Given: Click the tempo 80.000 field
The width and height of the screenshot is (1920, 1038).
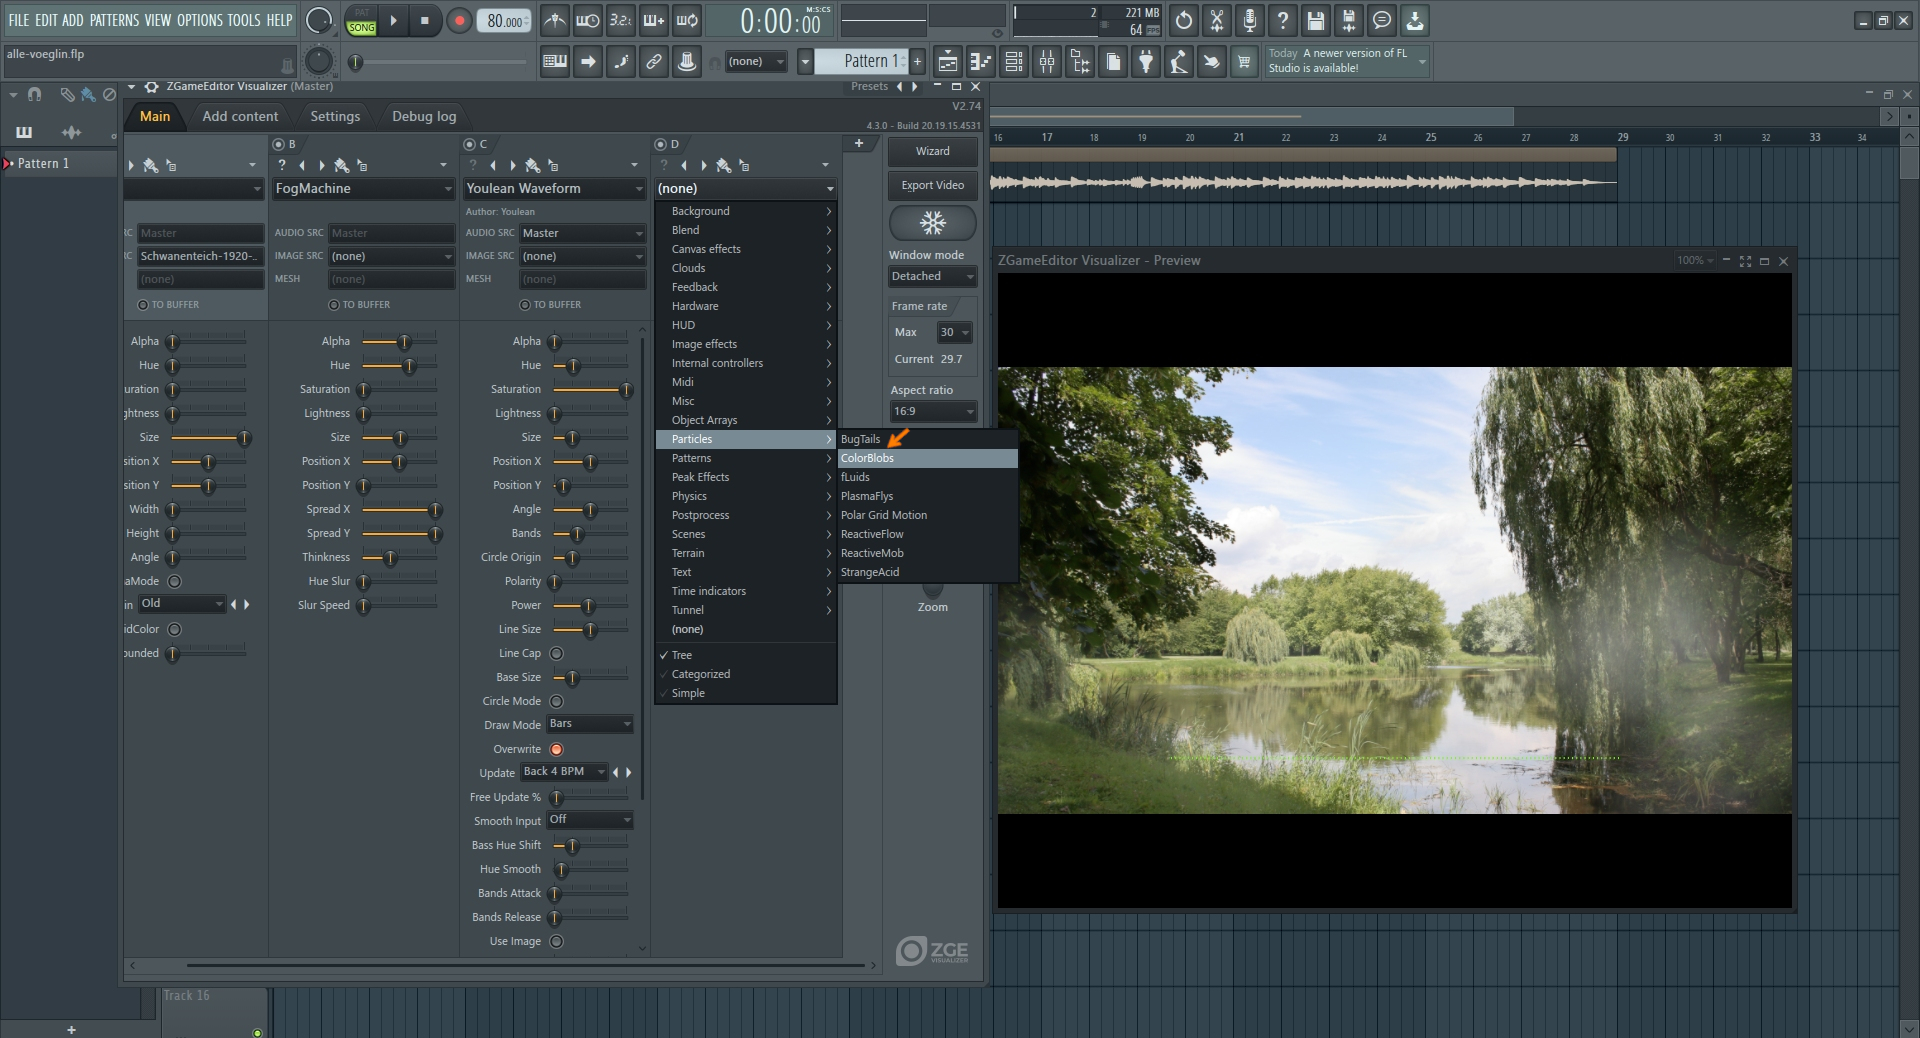Looking at the screenshot, I should (x=504, y=21).
